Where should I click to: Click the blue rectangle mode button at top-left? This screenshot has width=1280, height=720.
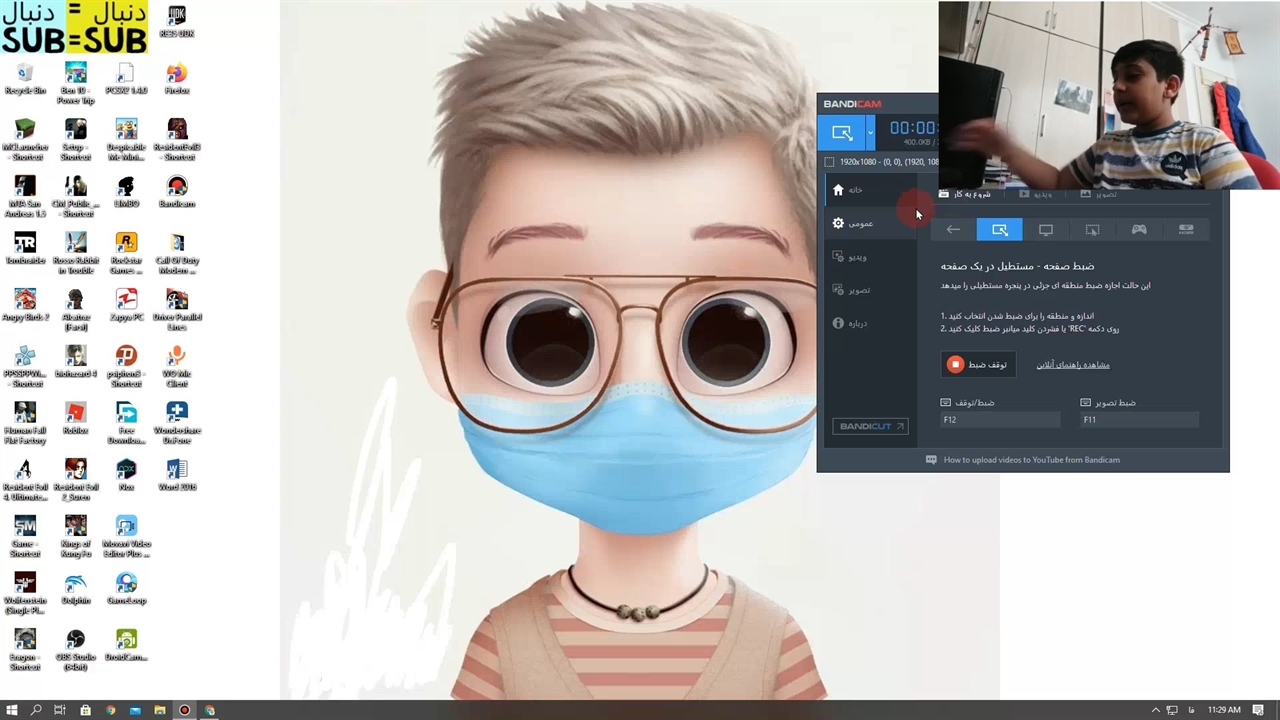(x=841, y=132)
